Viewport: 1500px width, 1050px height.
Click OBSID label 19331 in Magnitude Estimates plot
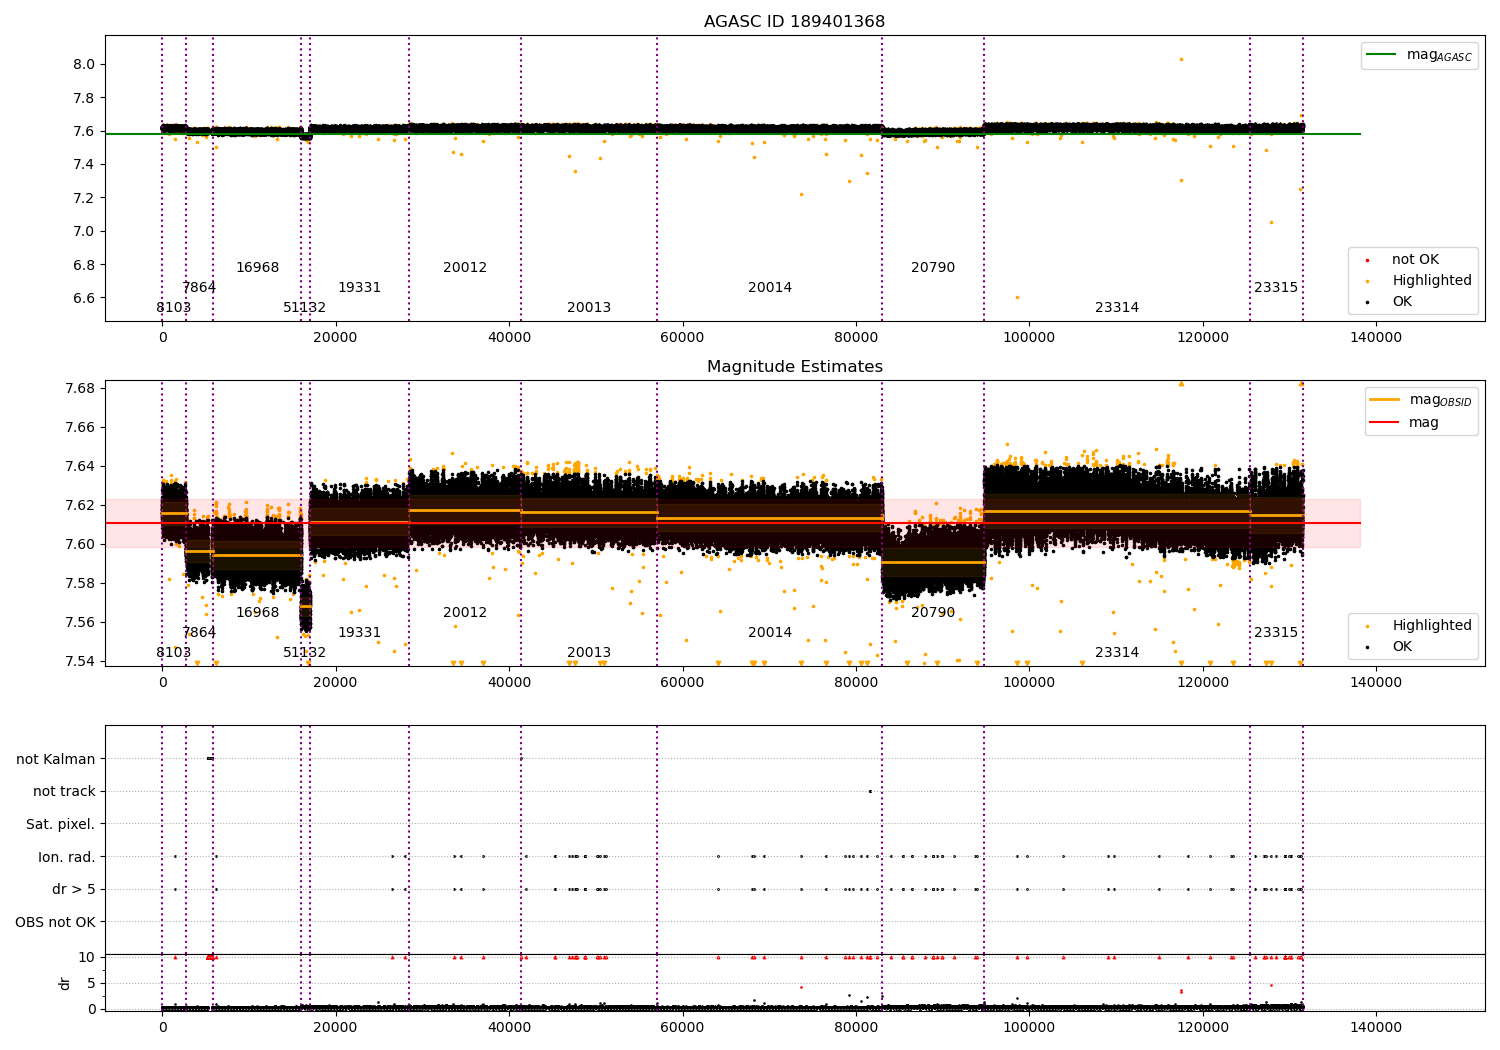tap(360, 633)
